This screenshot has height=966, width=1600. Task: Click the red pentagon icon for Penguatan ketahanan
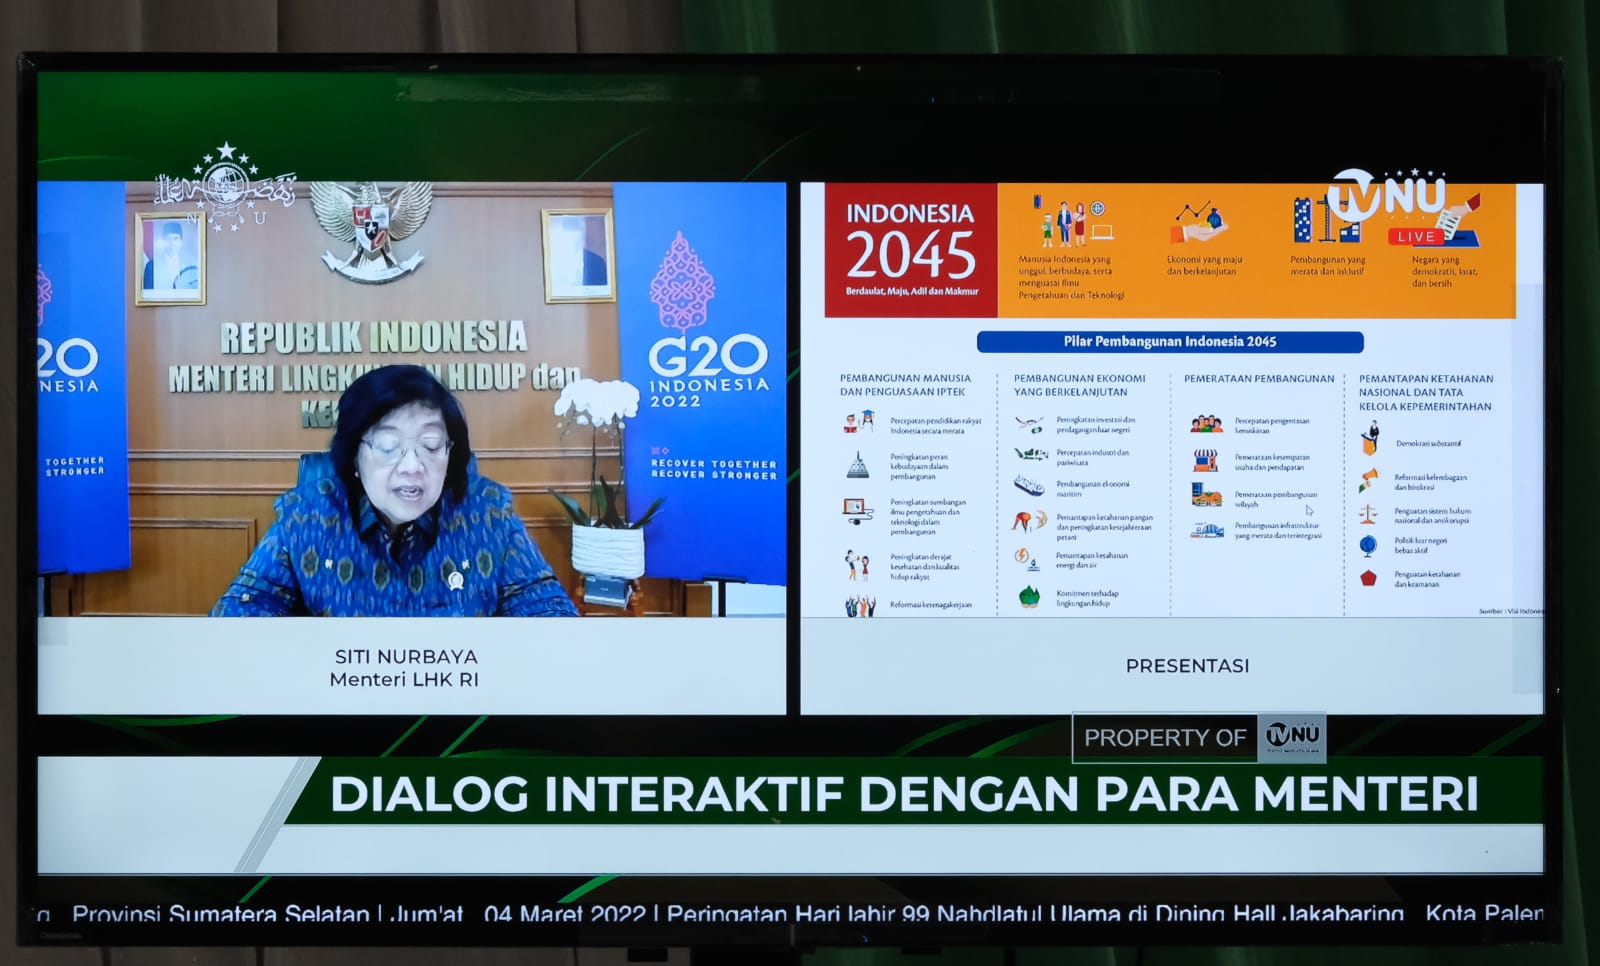1368,578
